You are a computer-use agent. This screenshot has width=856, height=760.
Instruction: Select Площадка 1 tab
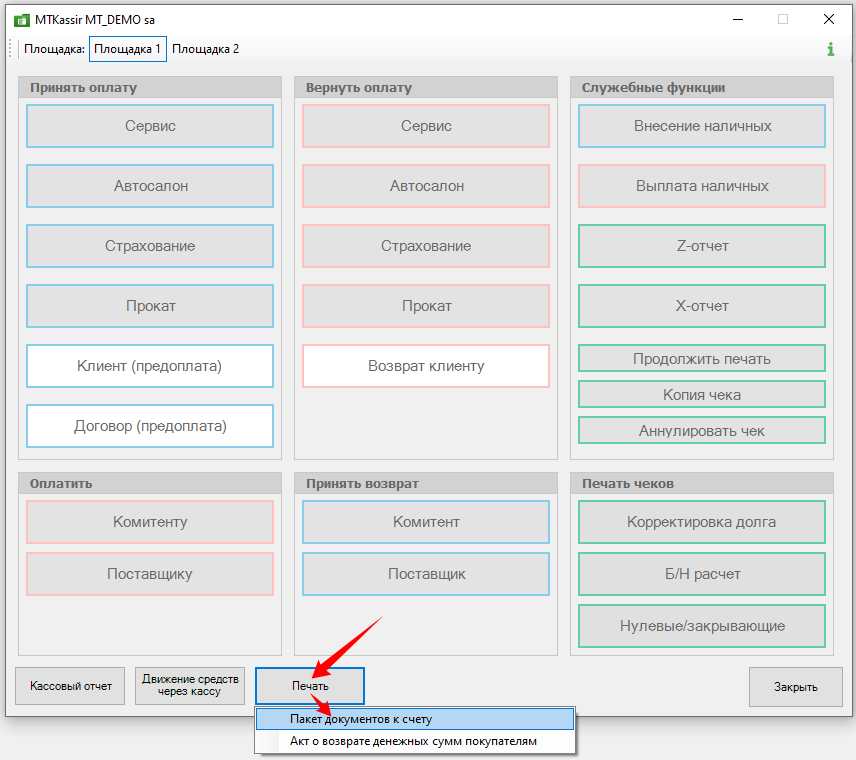click(127, 49)
